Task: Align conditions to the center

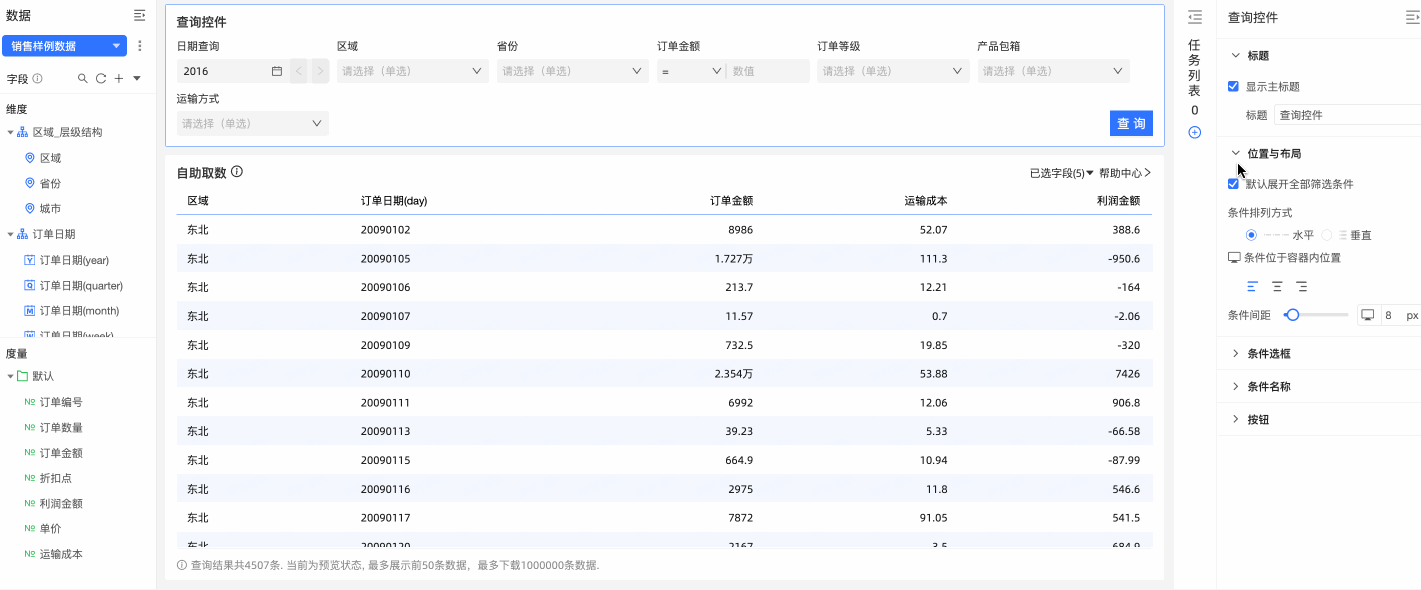Action: 1277,286
